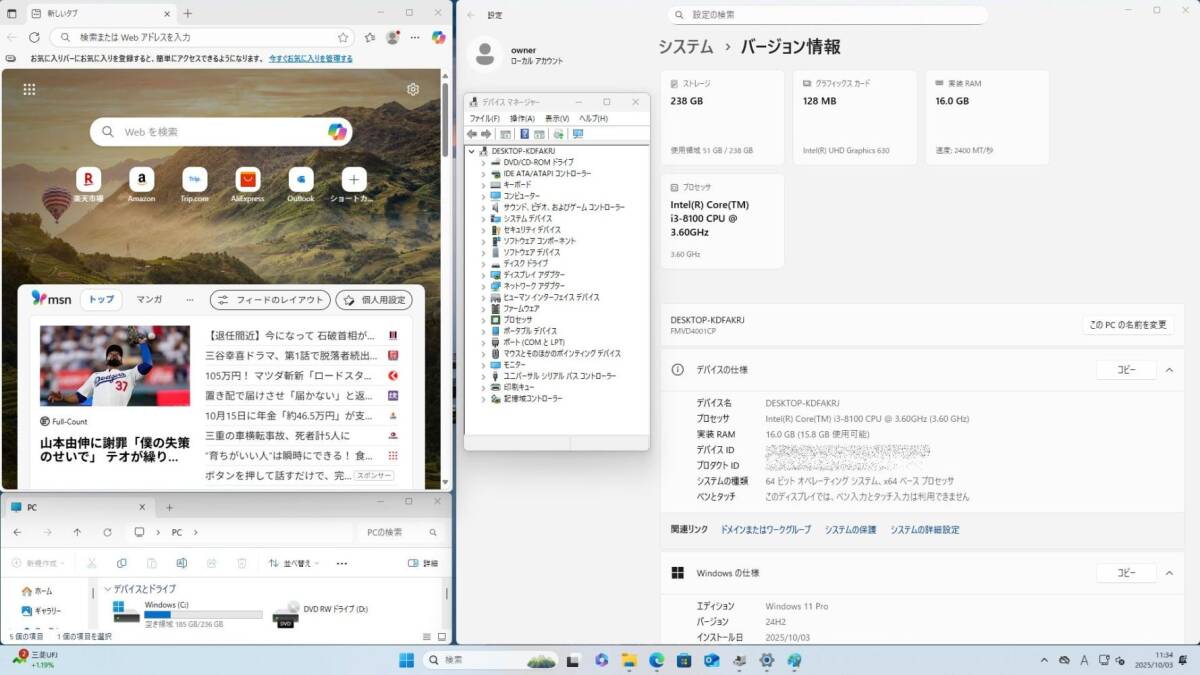Add this page to favorites star icon
The width and height of the screenshot is (1200, 675).
tap(343, 37)
